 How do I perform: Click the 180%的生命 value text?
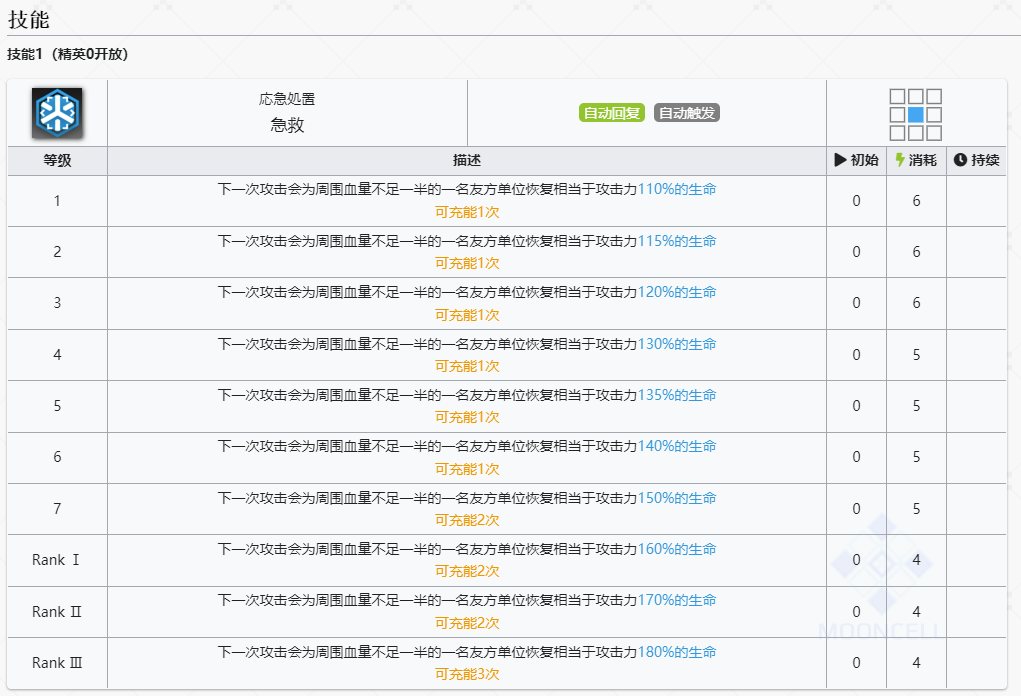pyautogui.click(x=677, y=652)
